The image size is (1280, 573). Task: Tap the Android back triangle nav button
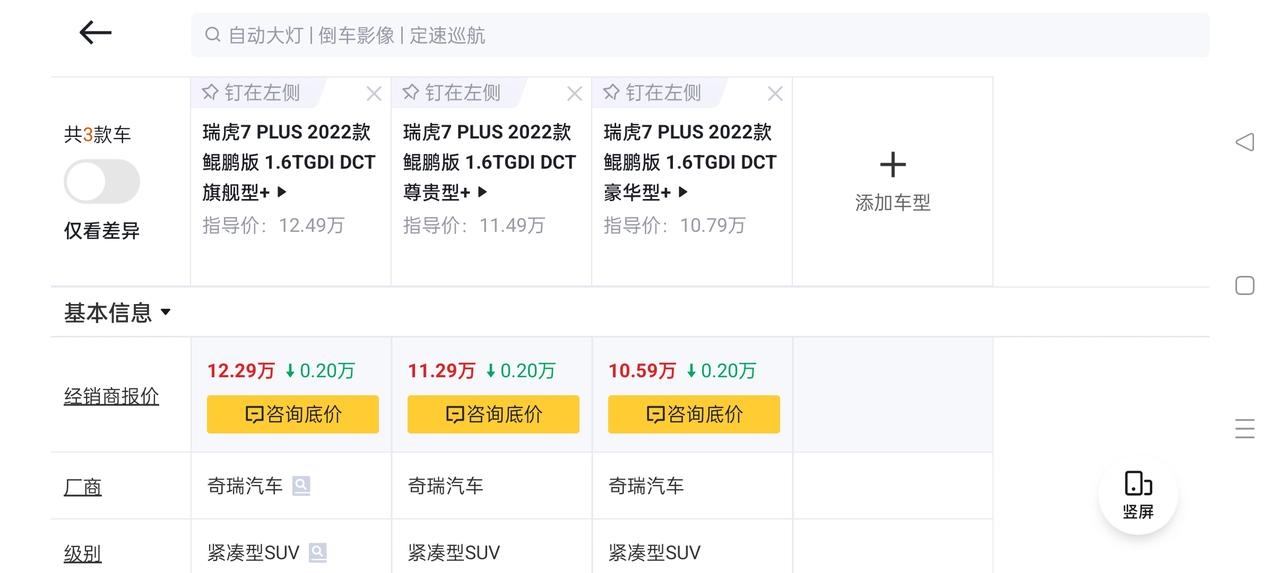pyautogui.click(x=1245, y=142)
